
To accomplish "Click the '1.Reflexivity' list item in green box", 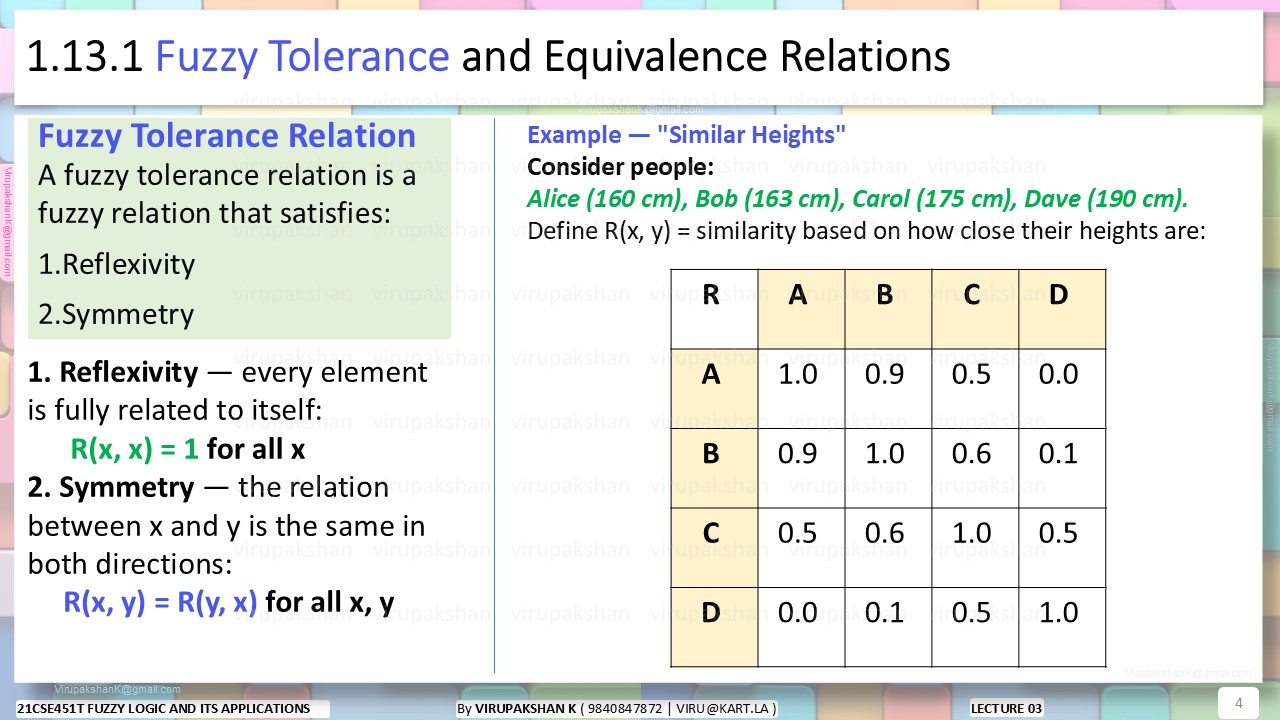I will click(x=116, y=265).
